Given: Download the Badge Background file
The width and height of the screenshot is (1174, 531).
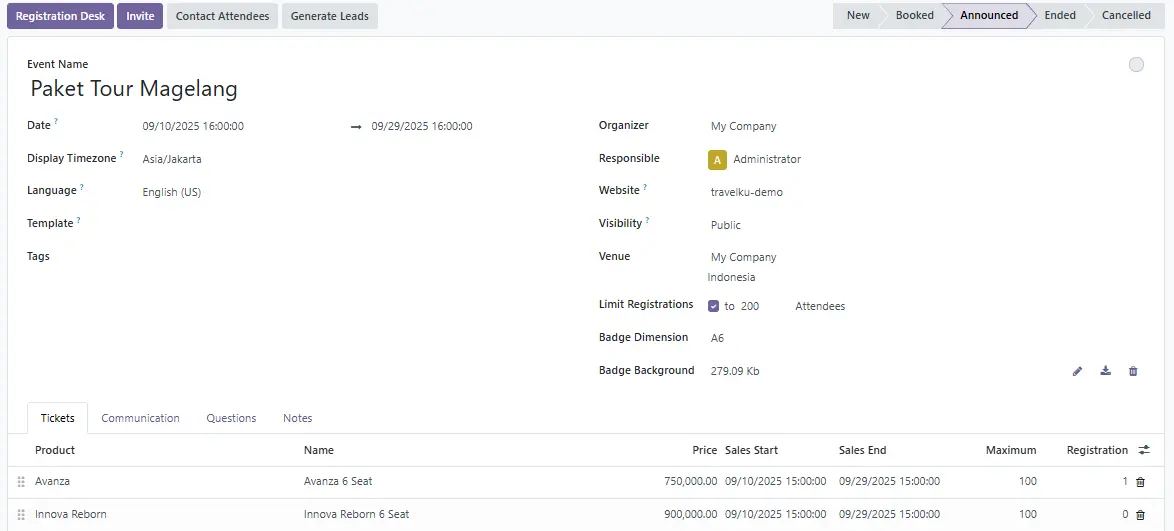Looking at the screenshot, I should [1105, 371].
